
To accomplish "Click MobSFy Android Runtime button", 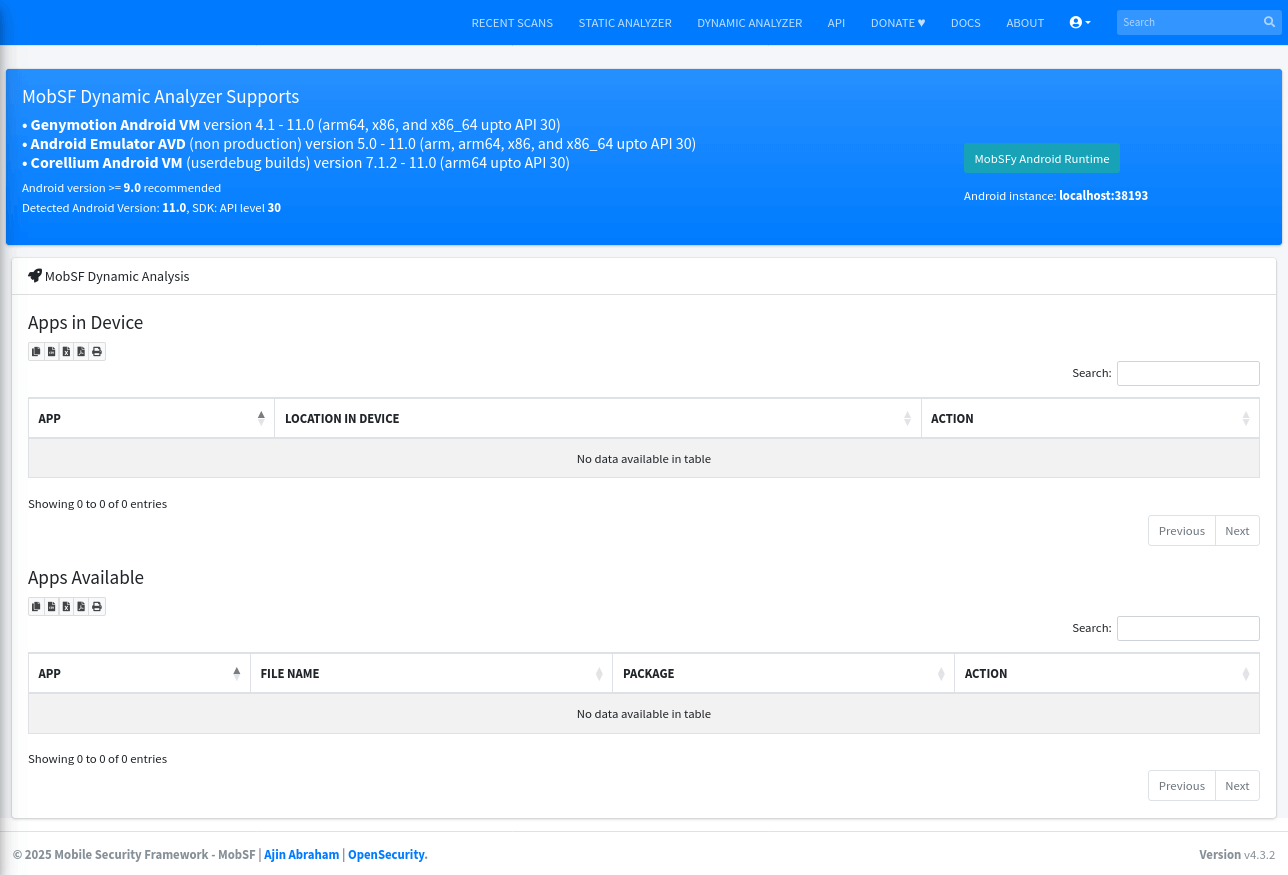I will pyautogui.click(x=1042, y=159).
